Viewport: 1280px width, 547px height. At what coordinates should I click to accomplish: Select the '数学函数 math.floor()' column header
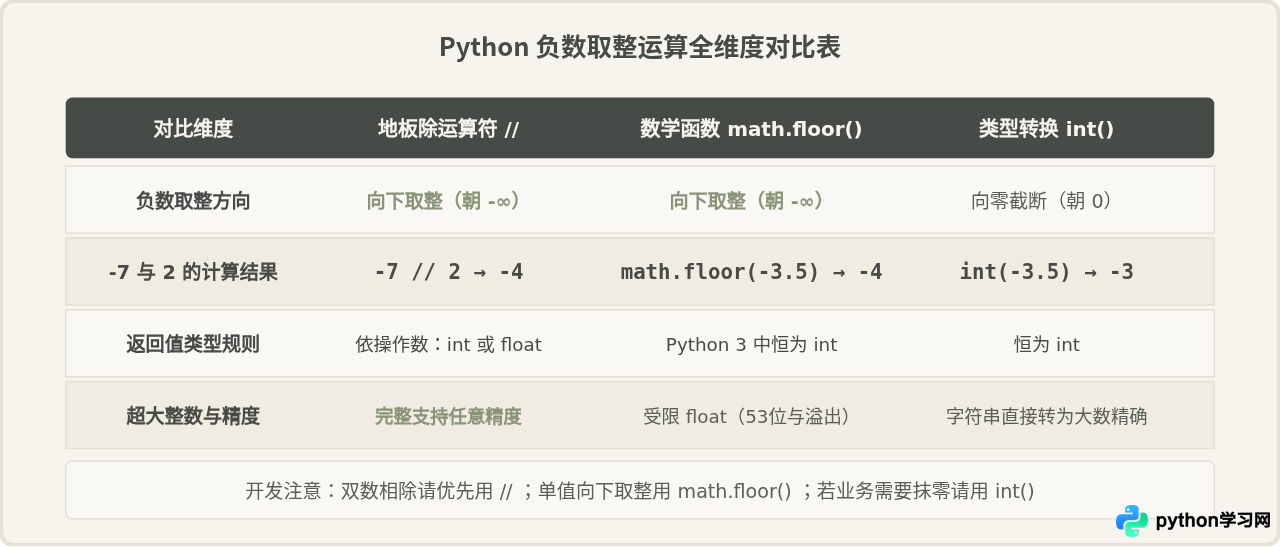tap(751, 129)
